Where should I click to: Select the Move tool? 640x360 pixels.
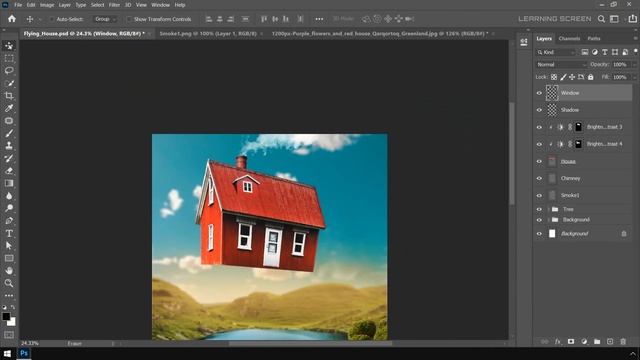[9, 46]
